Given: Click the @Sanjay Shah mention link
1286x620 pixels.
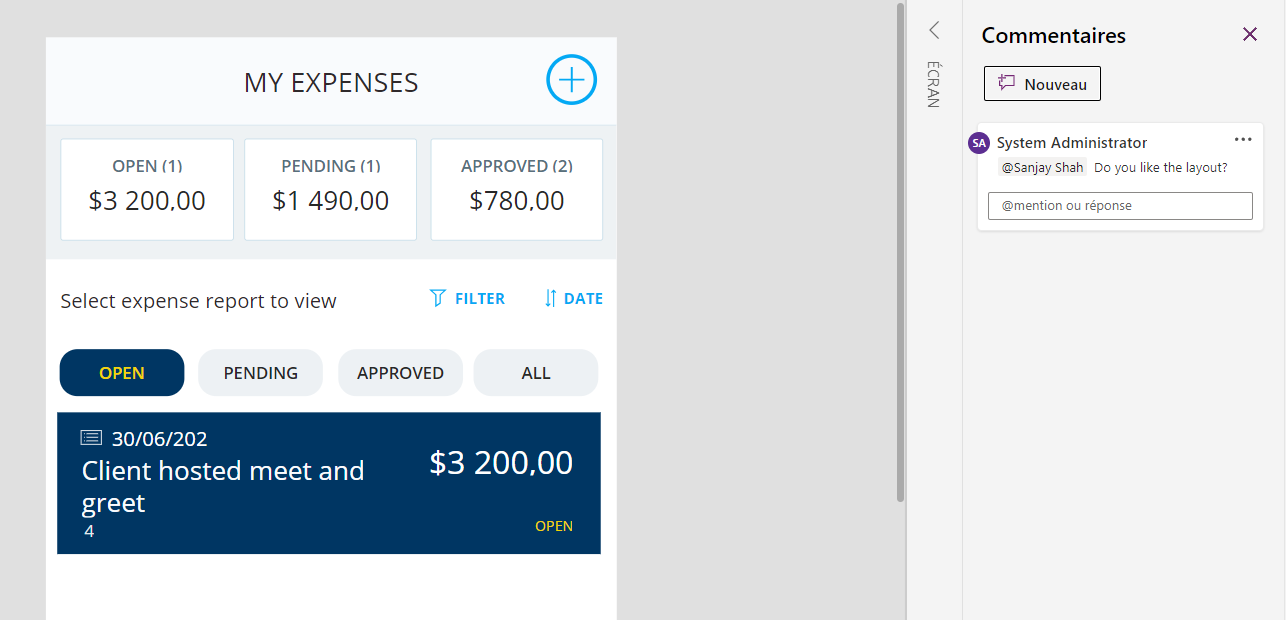Looking at the screenshot, I should point(1042,167).
